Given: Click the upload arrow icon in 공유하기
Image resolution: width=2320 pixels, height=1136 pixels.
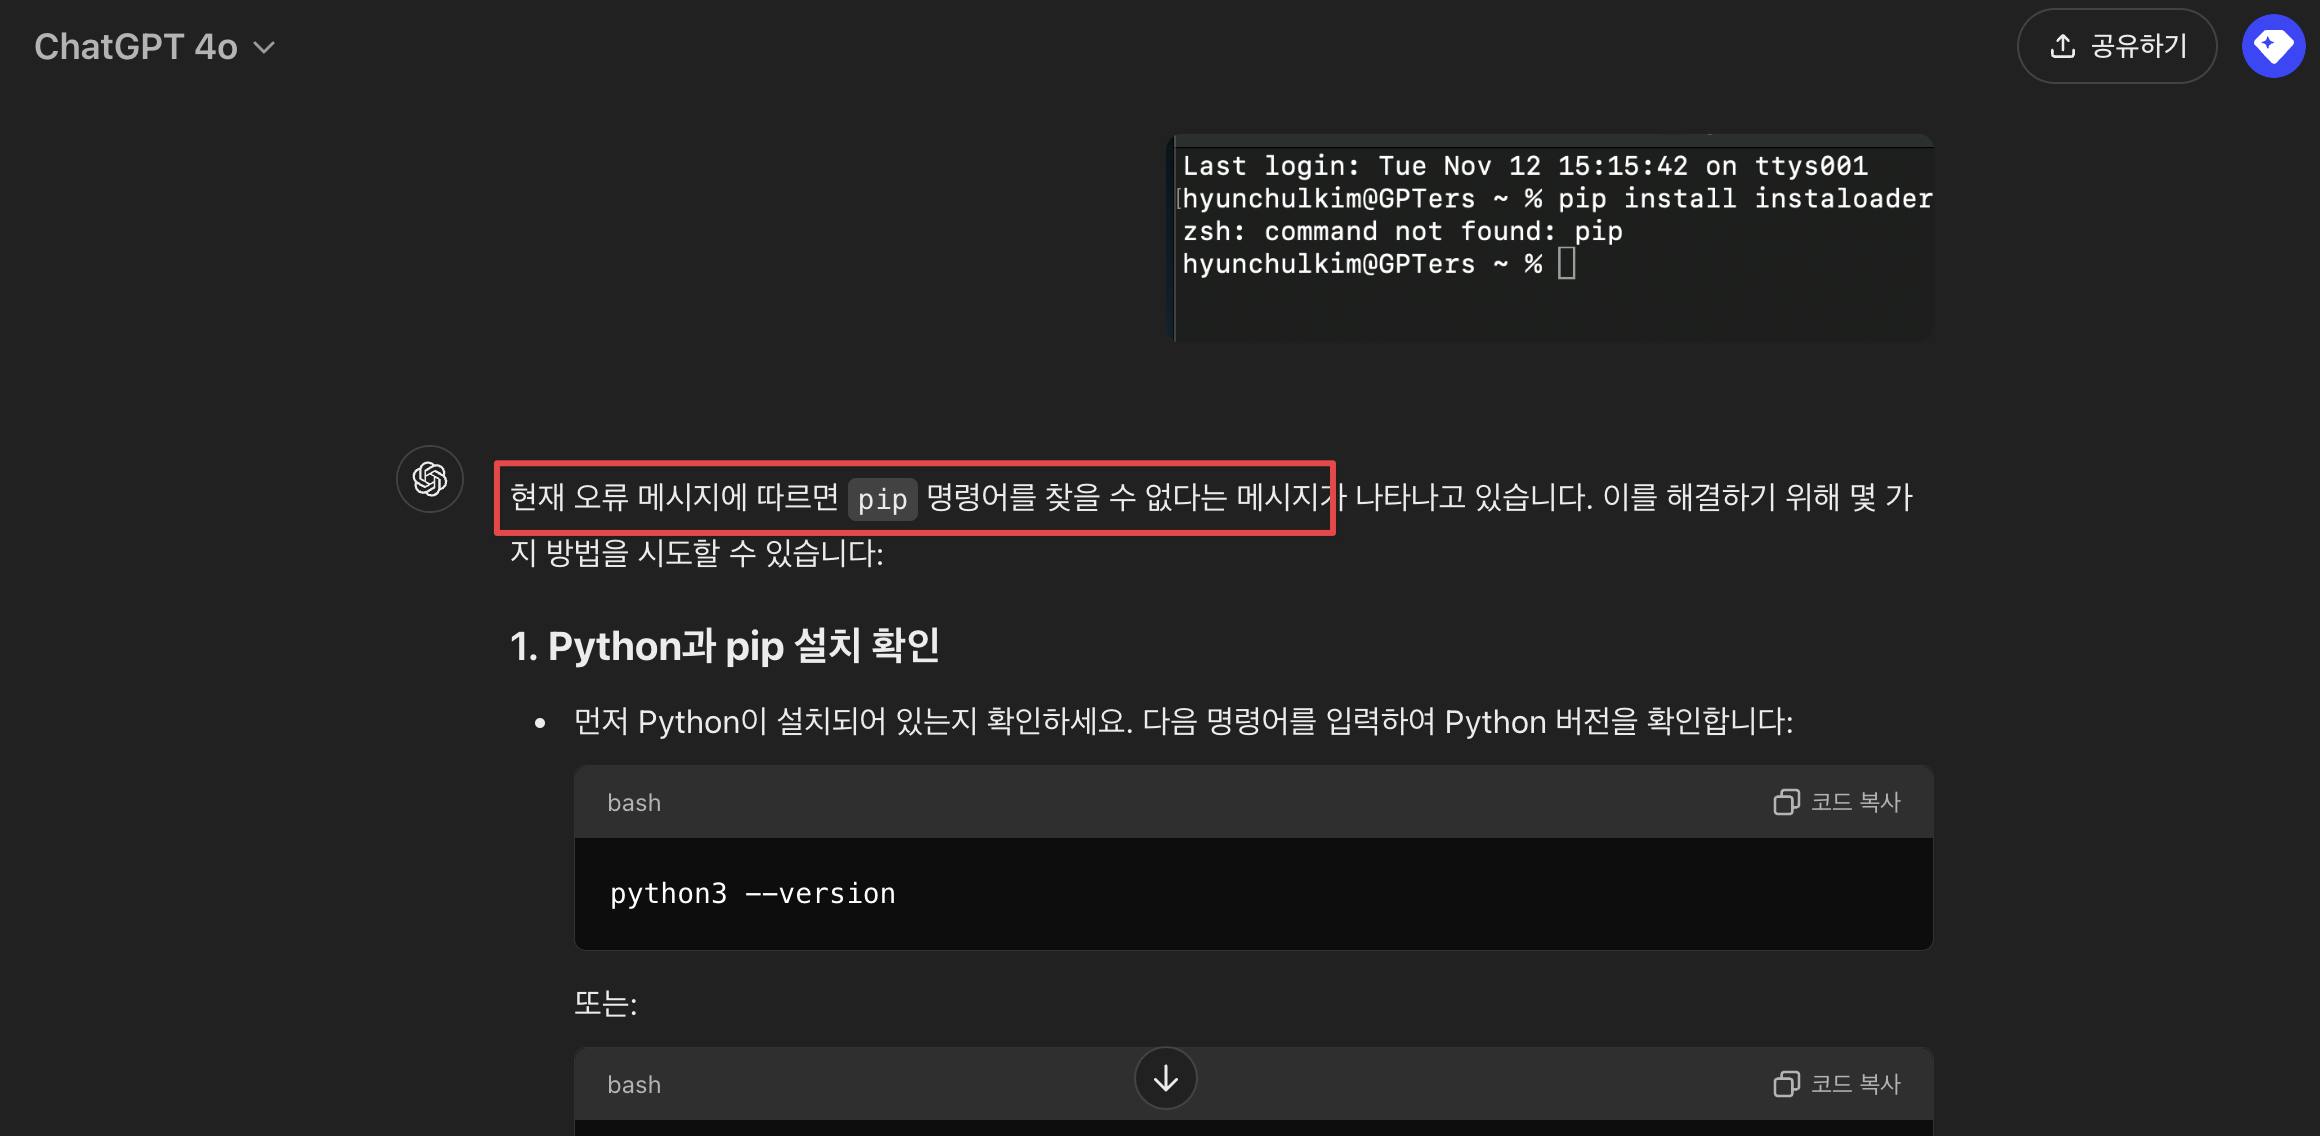Looking at the screenshot, I should point(2062,46).
